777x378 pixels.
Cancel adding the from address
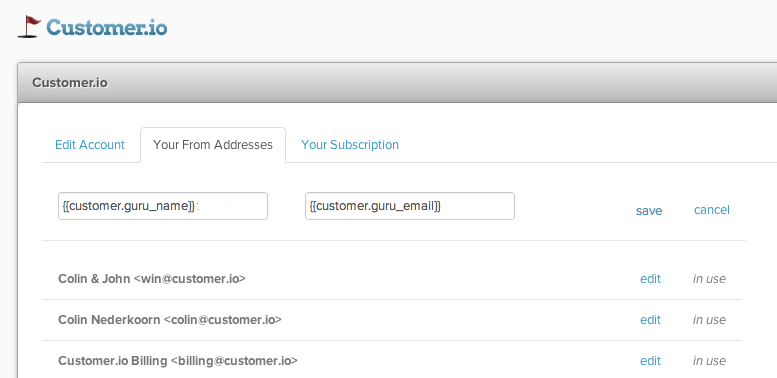712,210
